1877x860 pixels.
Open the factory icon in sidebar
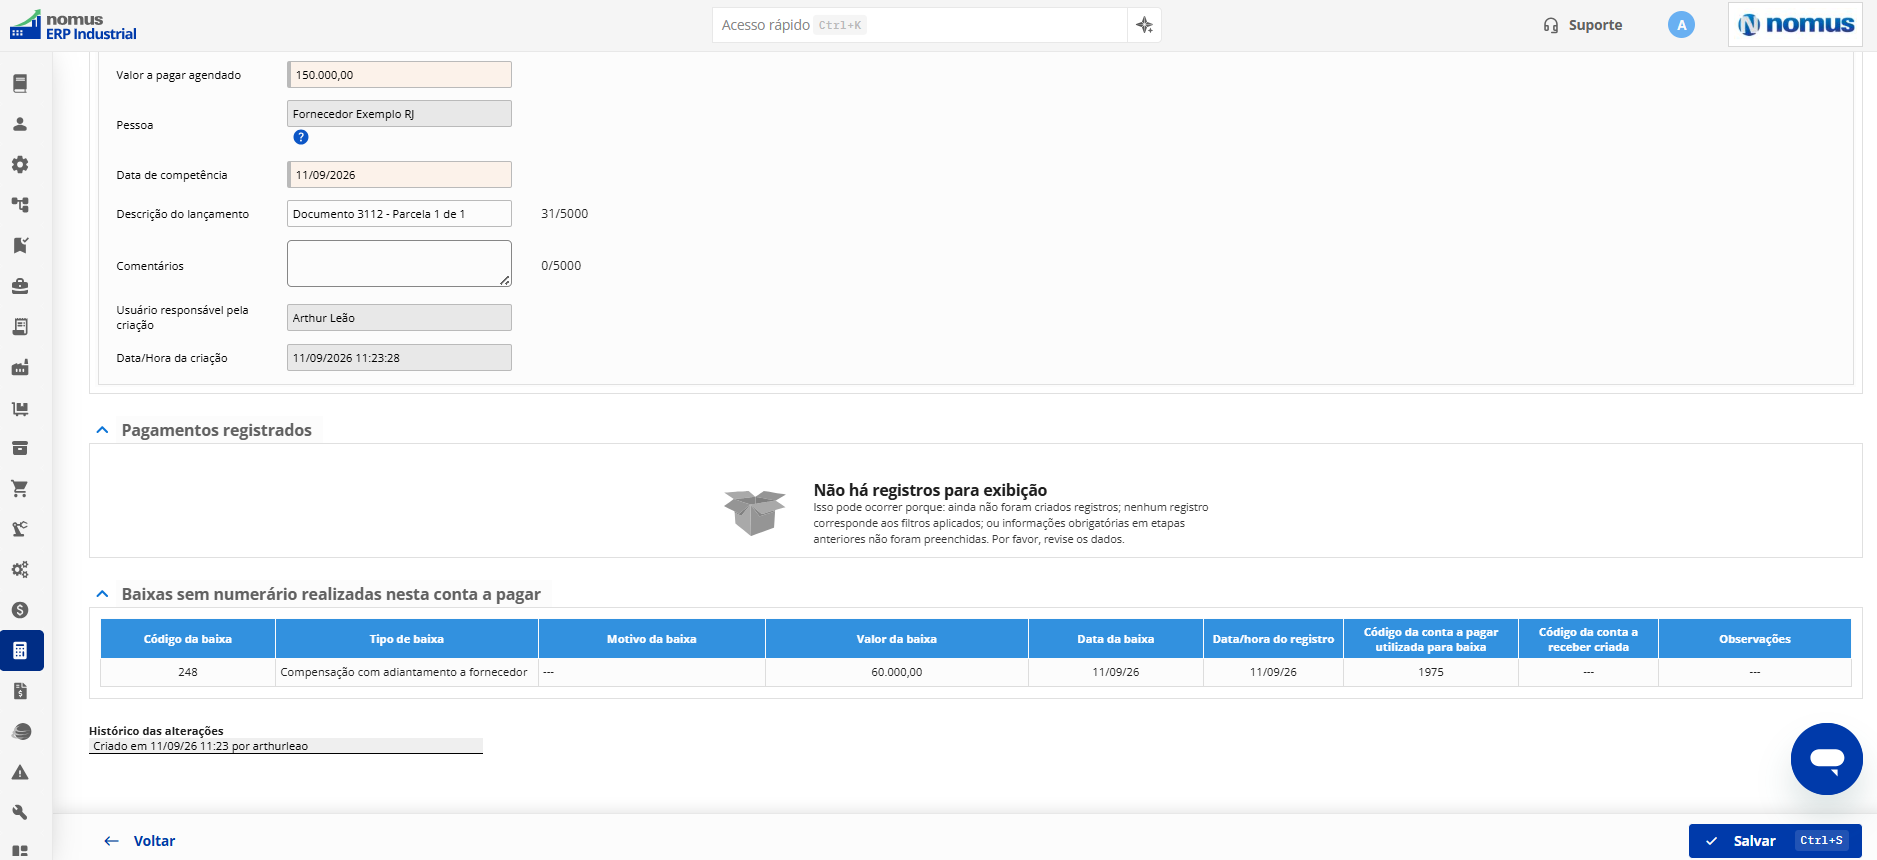20,367
